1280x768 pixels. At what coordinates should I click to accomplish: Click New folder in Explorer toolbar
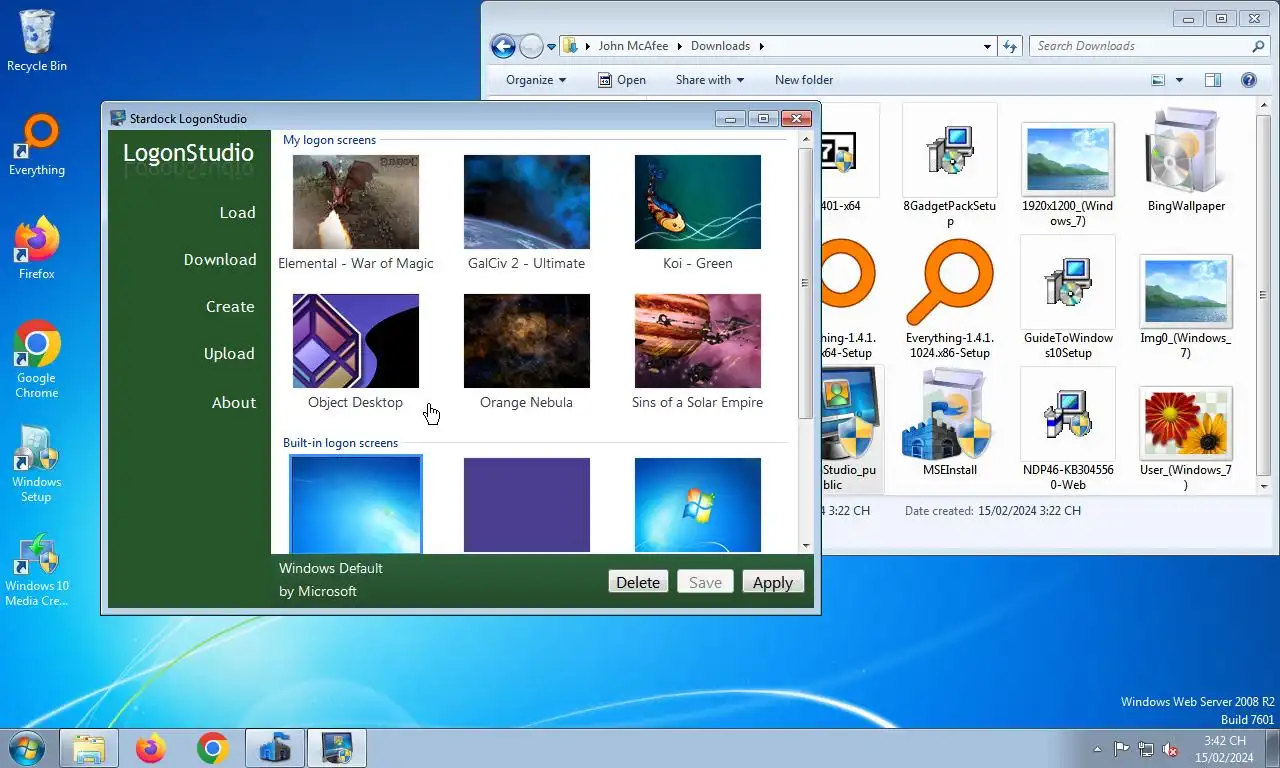tap(804, 80)
